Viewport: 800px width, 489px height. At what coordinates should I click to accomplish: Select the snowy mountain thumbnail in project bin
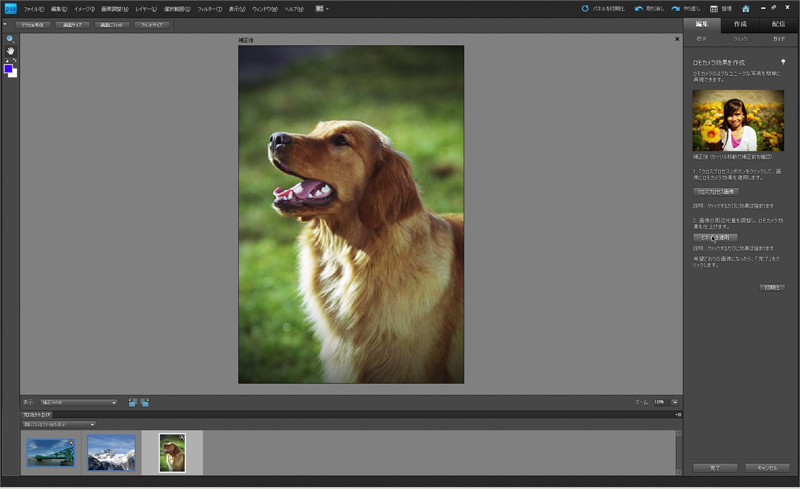(110, 452)
